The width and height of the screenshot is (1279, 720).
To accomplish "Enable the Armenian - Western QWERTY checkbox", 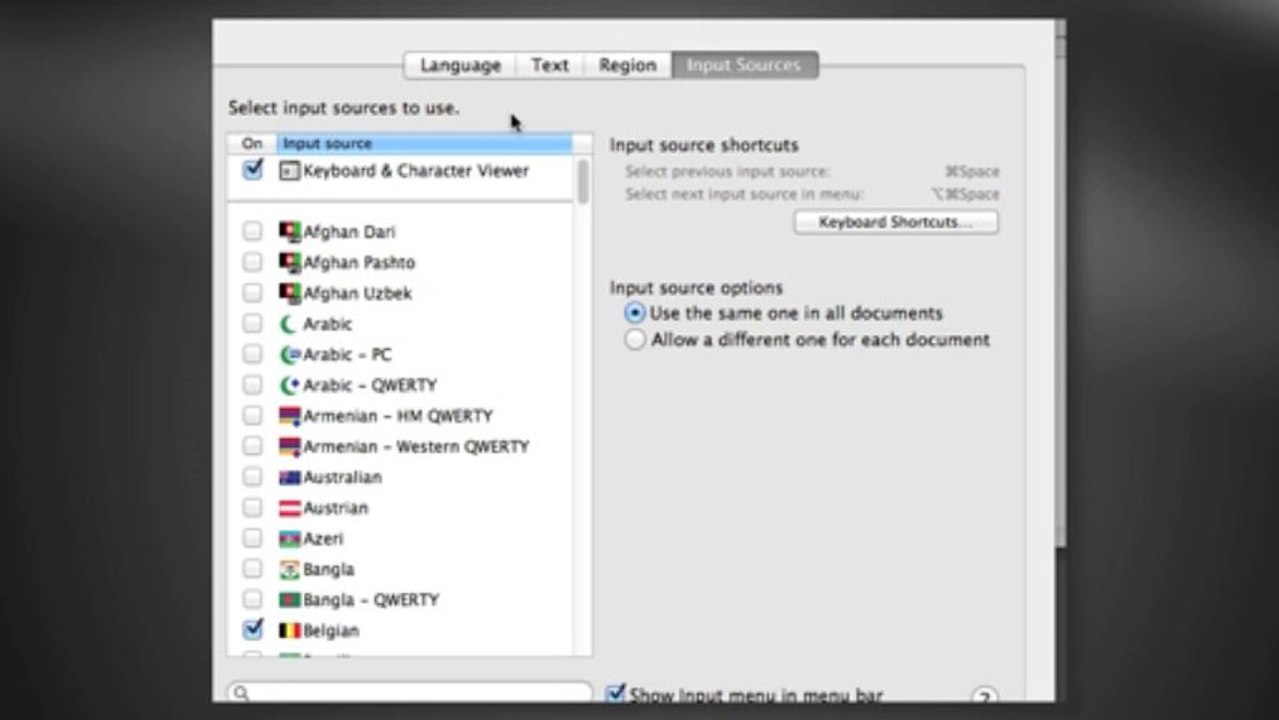I will [x=253, y=446].
